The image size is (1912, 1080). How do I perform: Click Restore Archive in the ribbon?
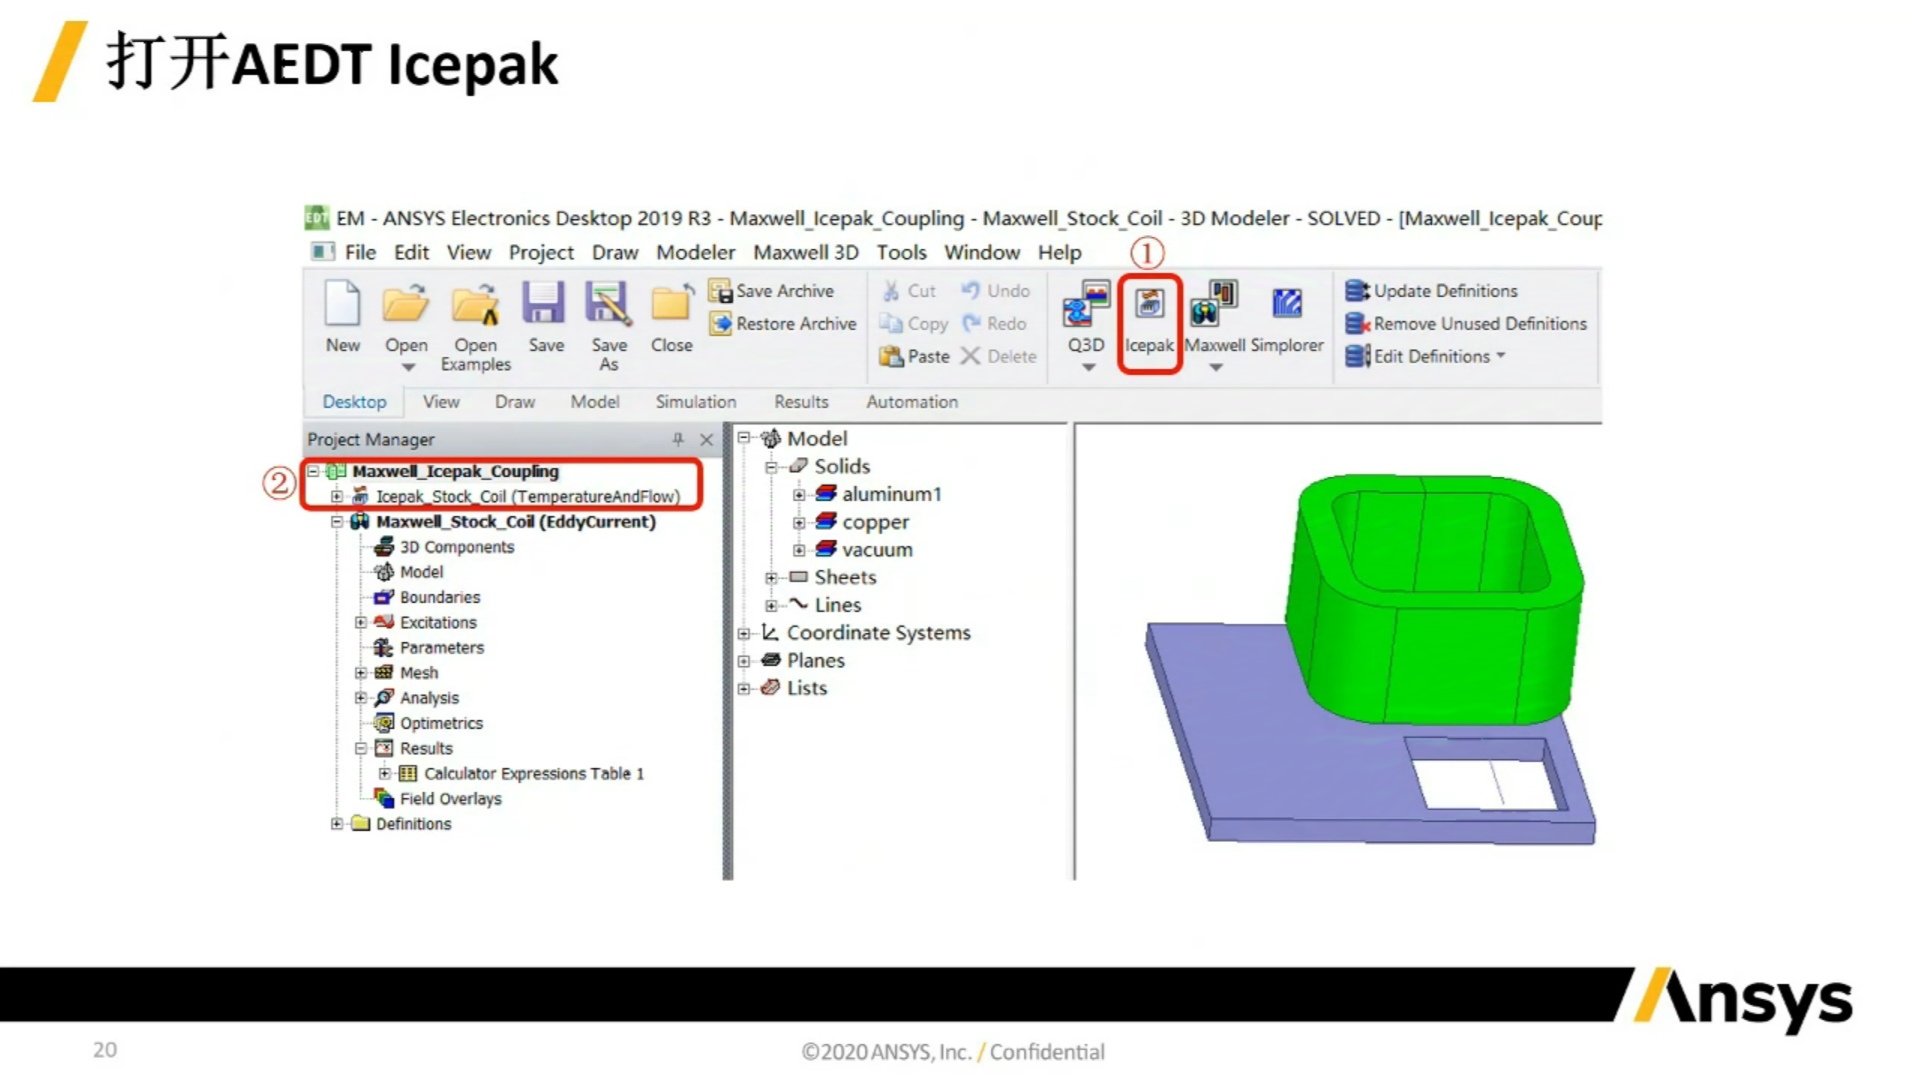783,324
